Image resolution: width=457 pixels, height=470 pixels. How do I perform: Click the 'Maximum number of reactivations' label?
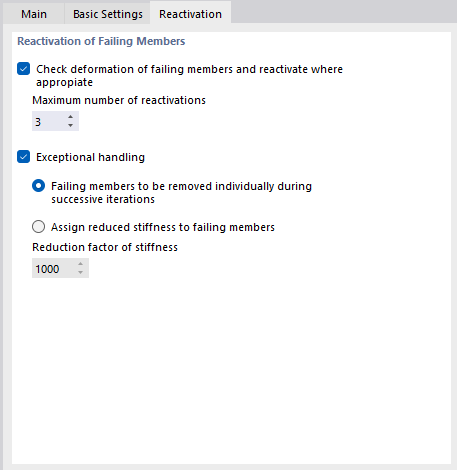coord(119,100)
